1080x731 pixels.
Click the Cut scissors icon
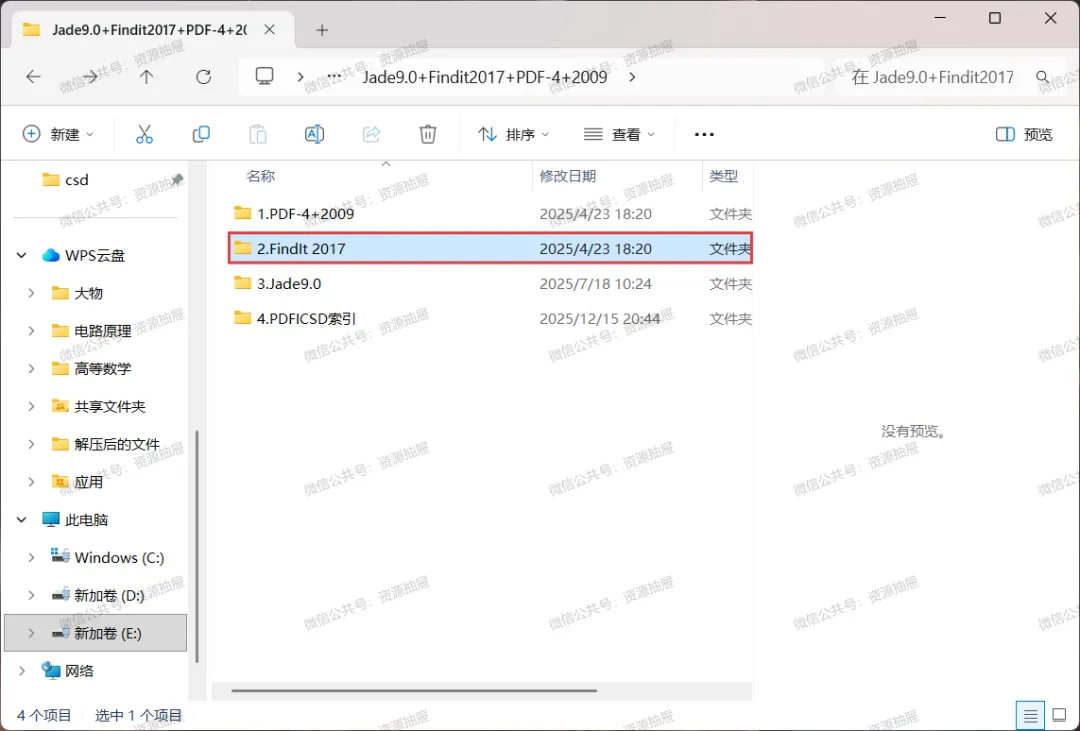pyautogui.click(x=144, y=134)
